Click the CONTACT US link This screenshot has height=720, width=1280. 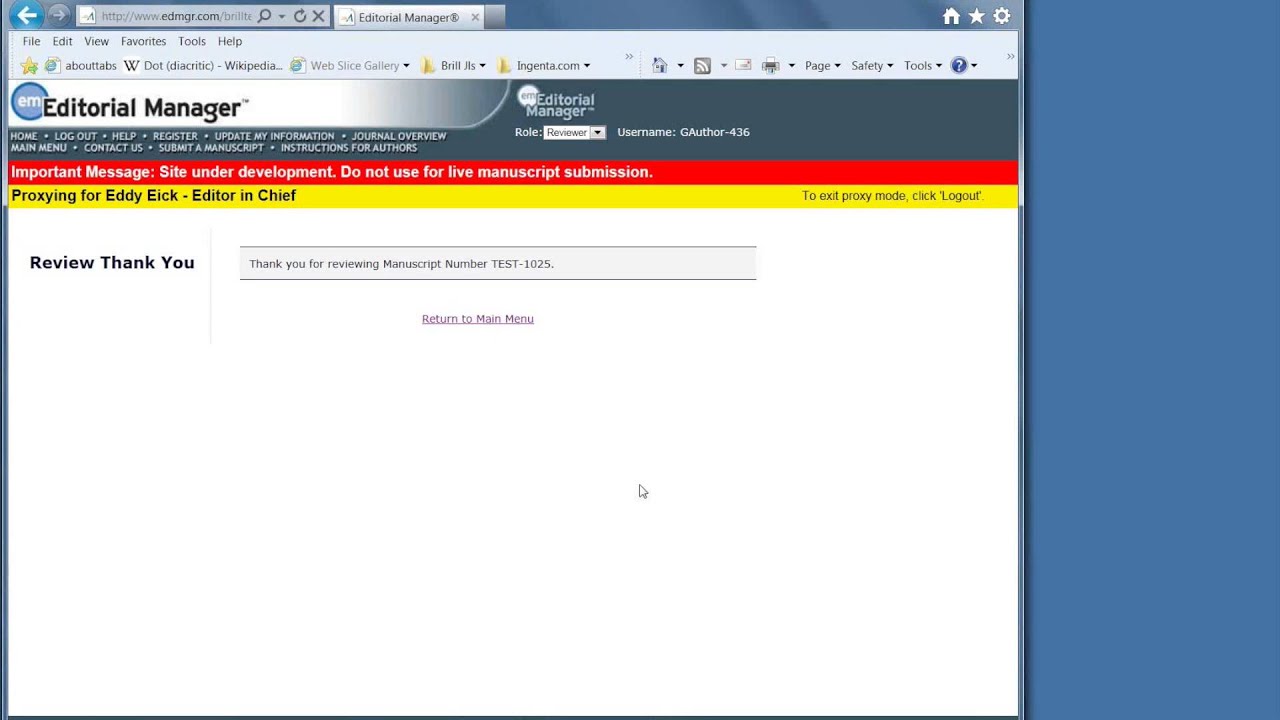pyautogui.click(x=113, y=148)
